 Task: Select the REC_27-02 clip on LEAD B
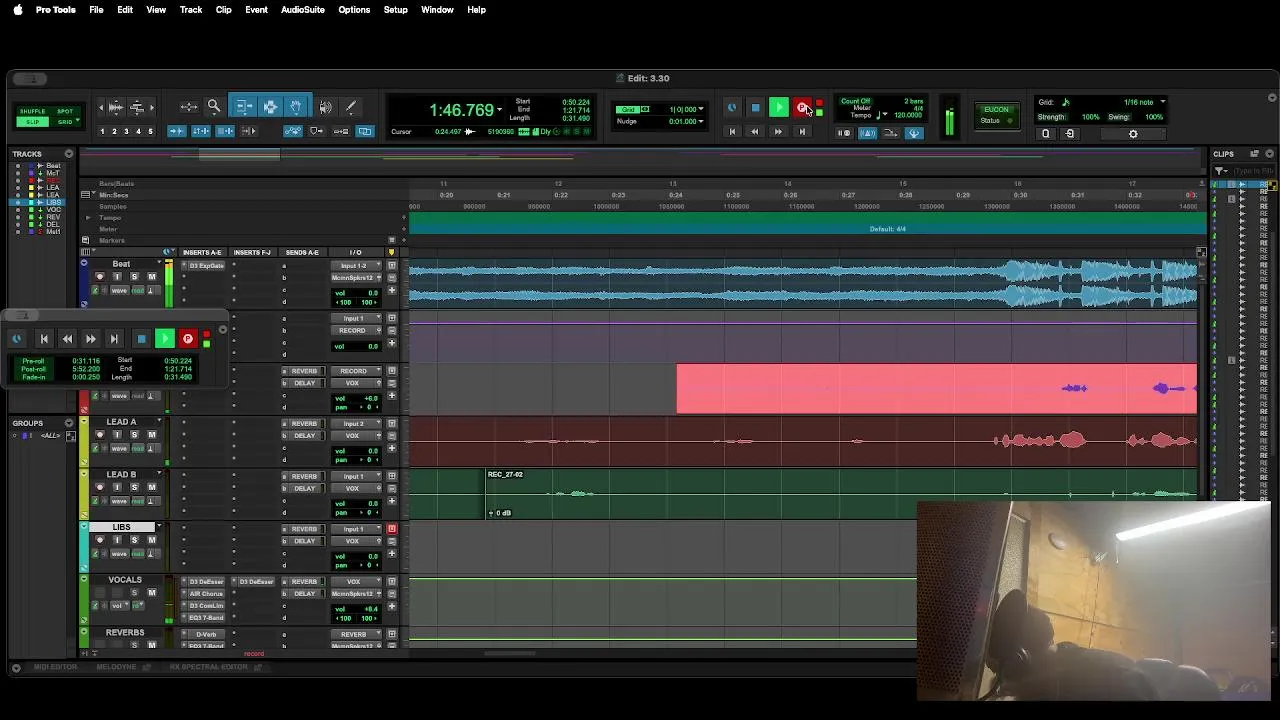click(x=840, y=494)
